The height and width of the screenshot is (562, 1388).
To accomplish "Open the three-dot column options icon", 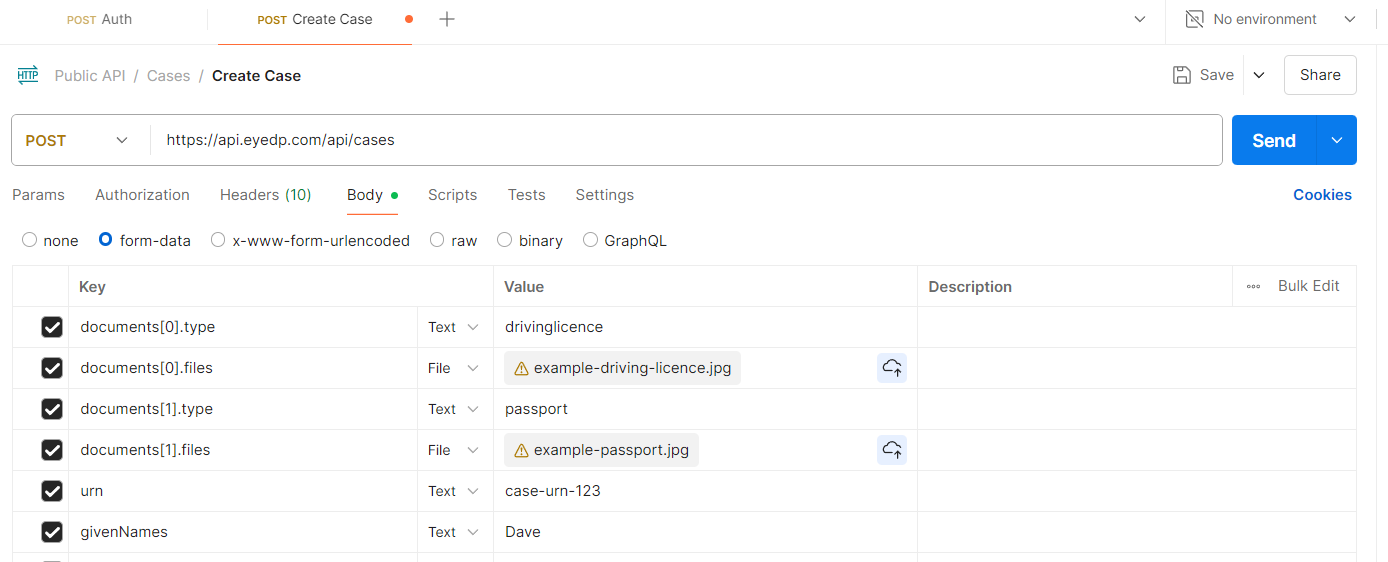I will 1253,286.
